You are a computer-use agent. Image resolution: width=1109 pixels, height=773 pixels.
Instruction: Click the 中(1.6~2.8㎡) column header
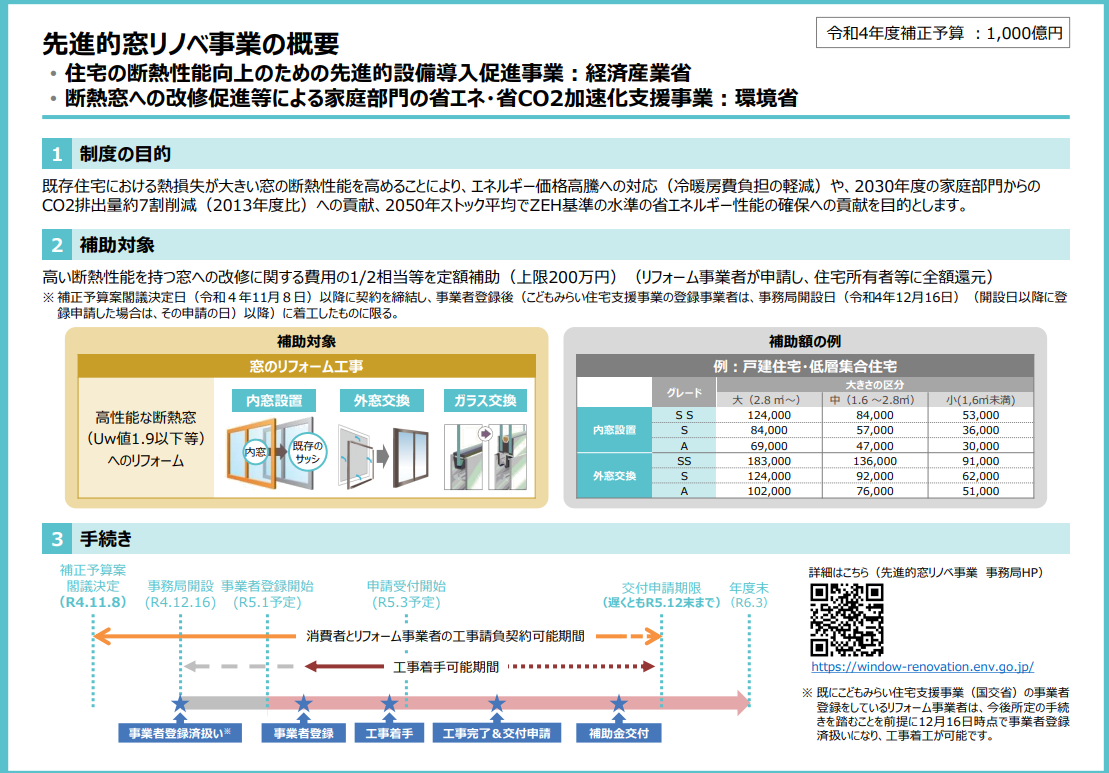[x=875, y=400]
